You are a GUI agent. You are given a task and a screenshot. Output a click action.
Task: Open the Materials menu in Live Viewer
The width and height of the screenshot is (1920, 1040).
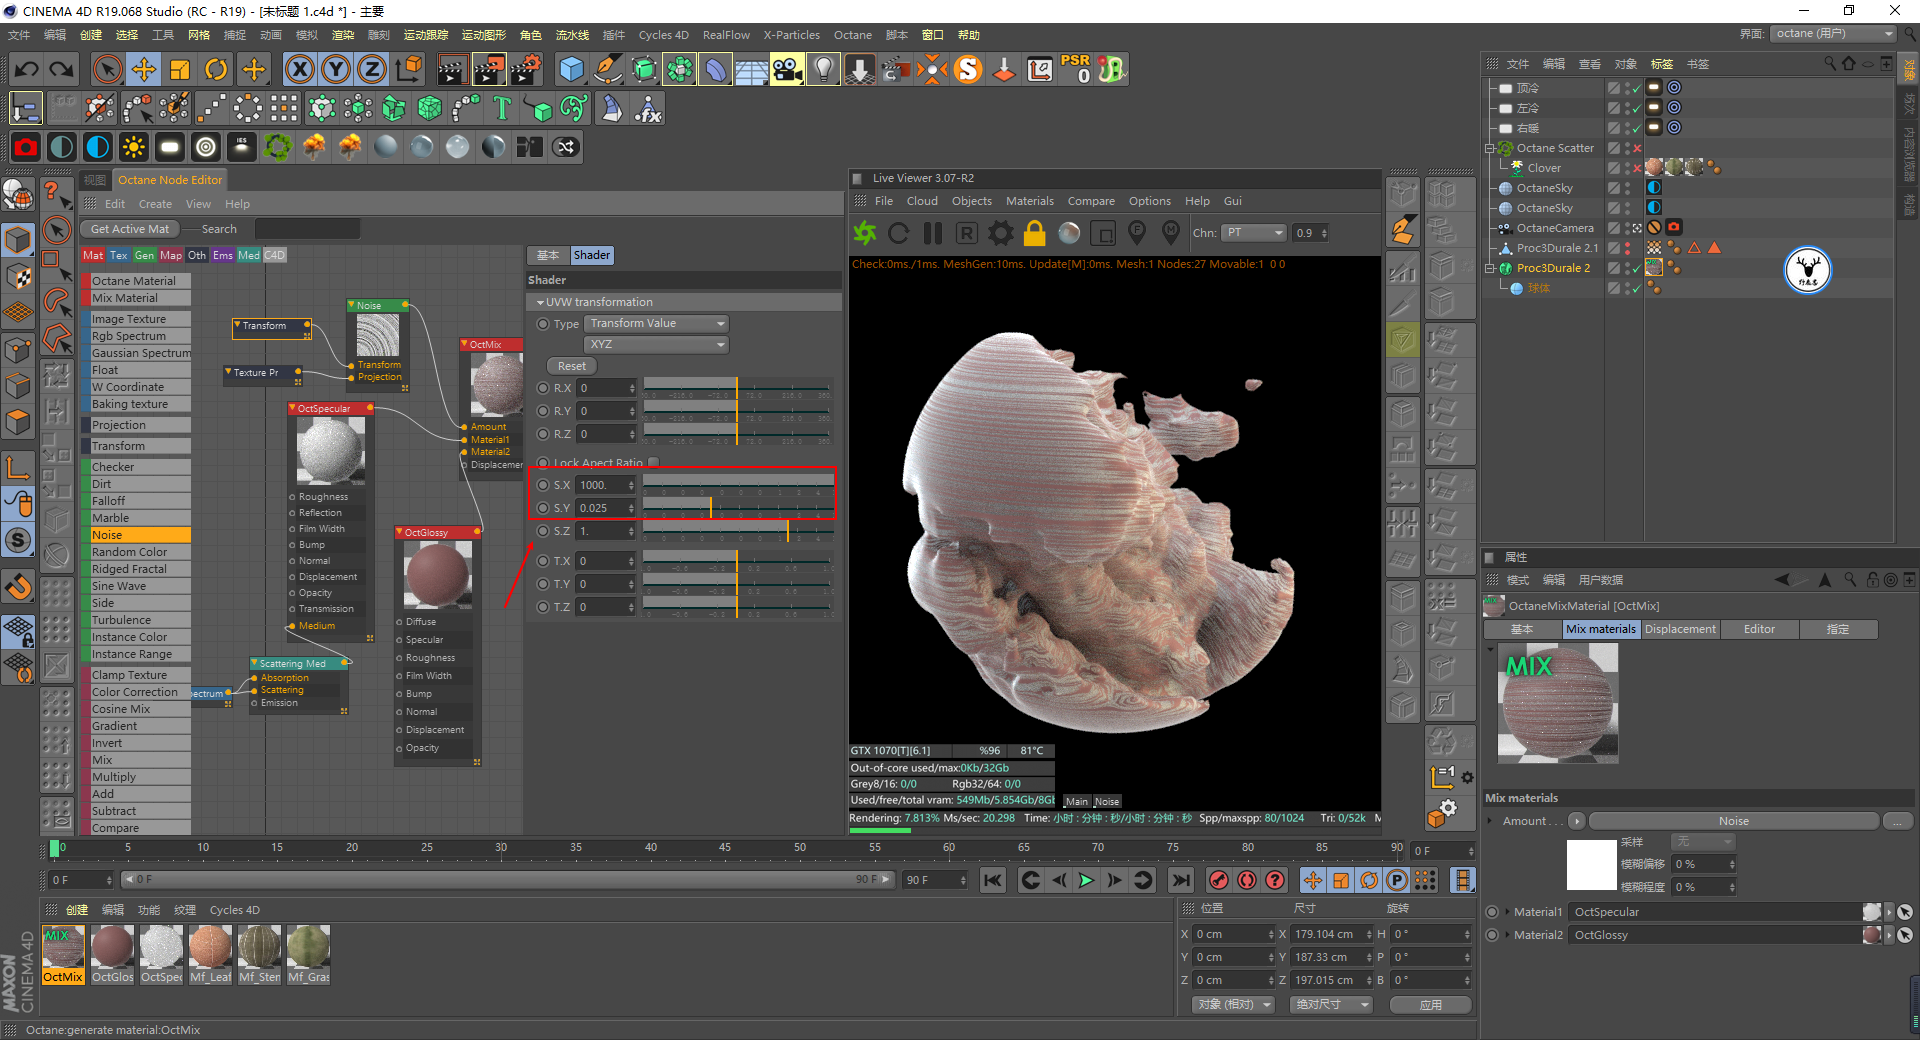[x=1029, y=201]
